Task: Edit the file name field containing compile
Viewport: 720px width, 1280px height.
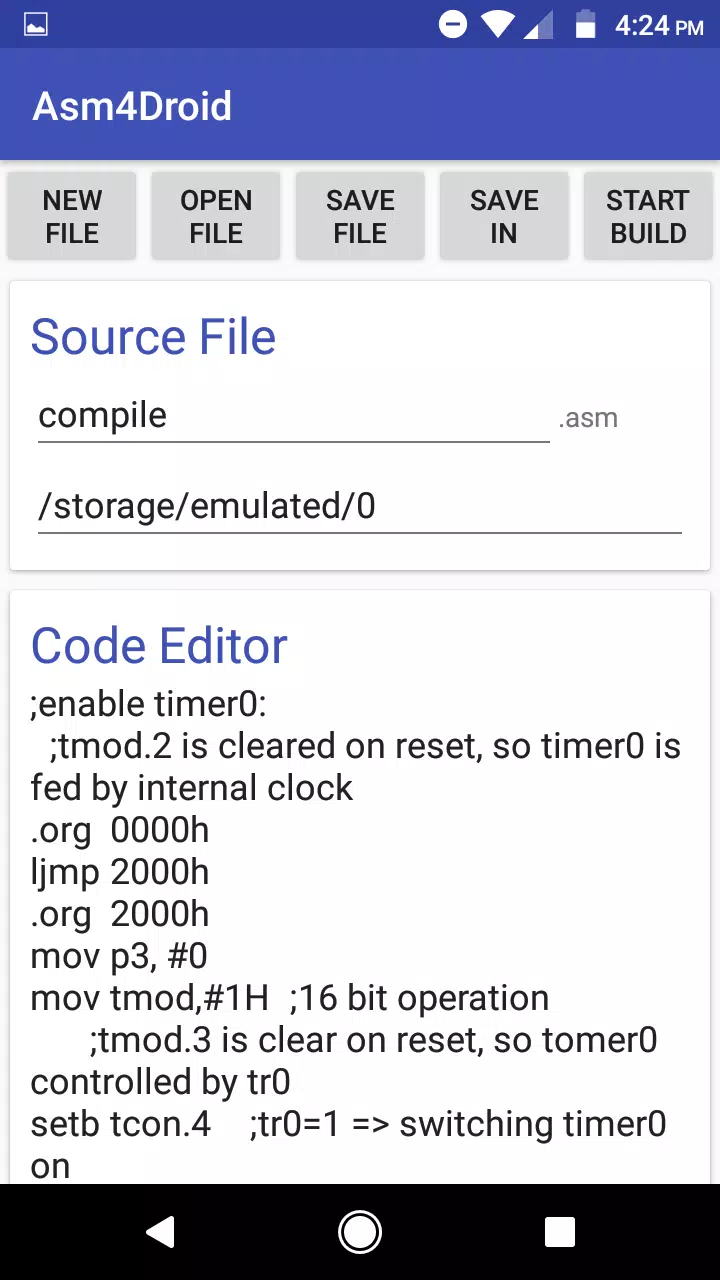Action: (294, 416)
